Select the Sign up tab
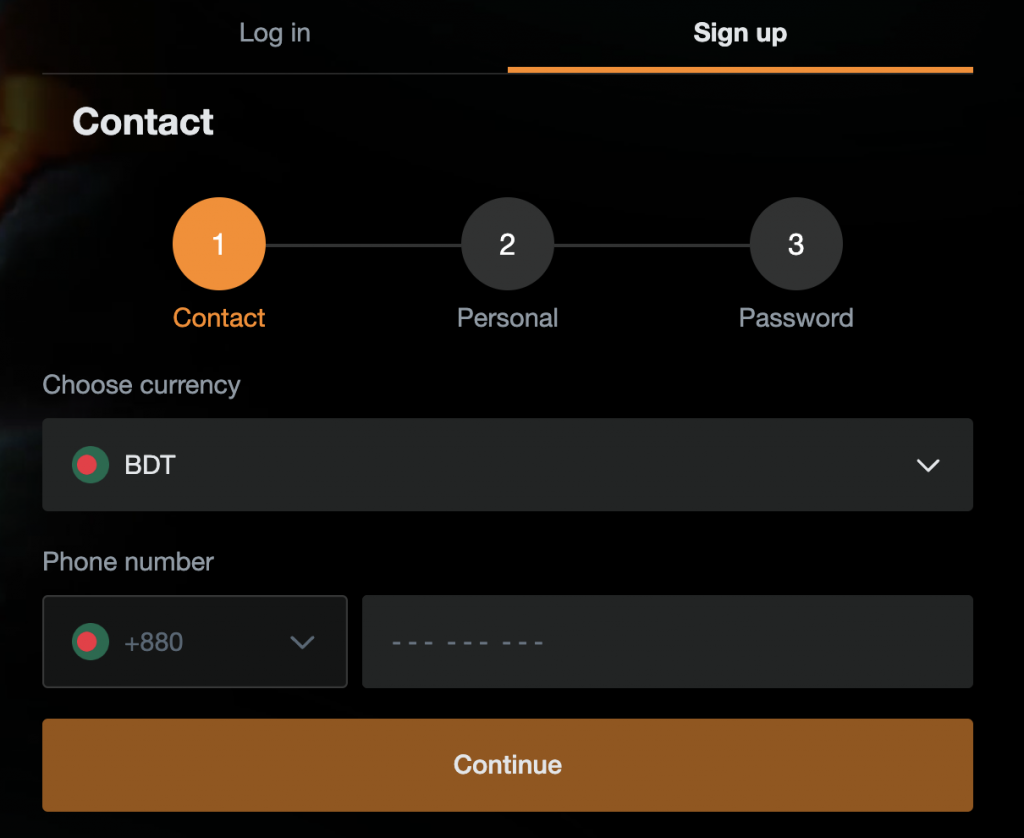Image resolution: width=1024 pixels, height=838 pixels. point(740,33)
